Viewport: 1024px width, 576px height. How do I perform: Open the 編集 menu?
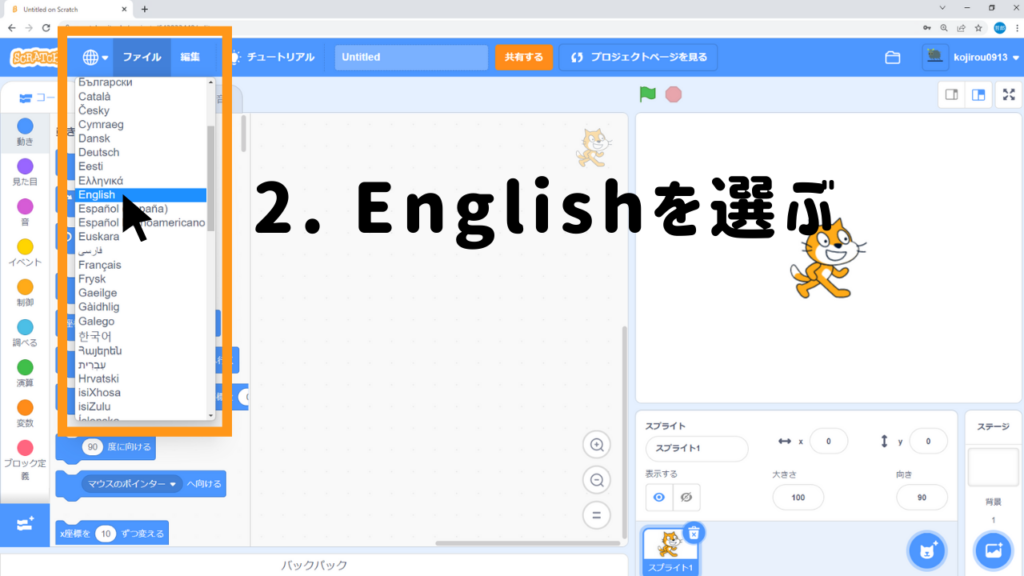(x=191, y=57)
